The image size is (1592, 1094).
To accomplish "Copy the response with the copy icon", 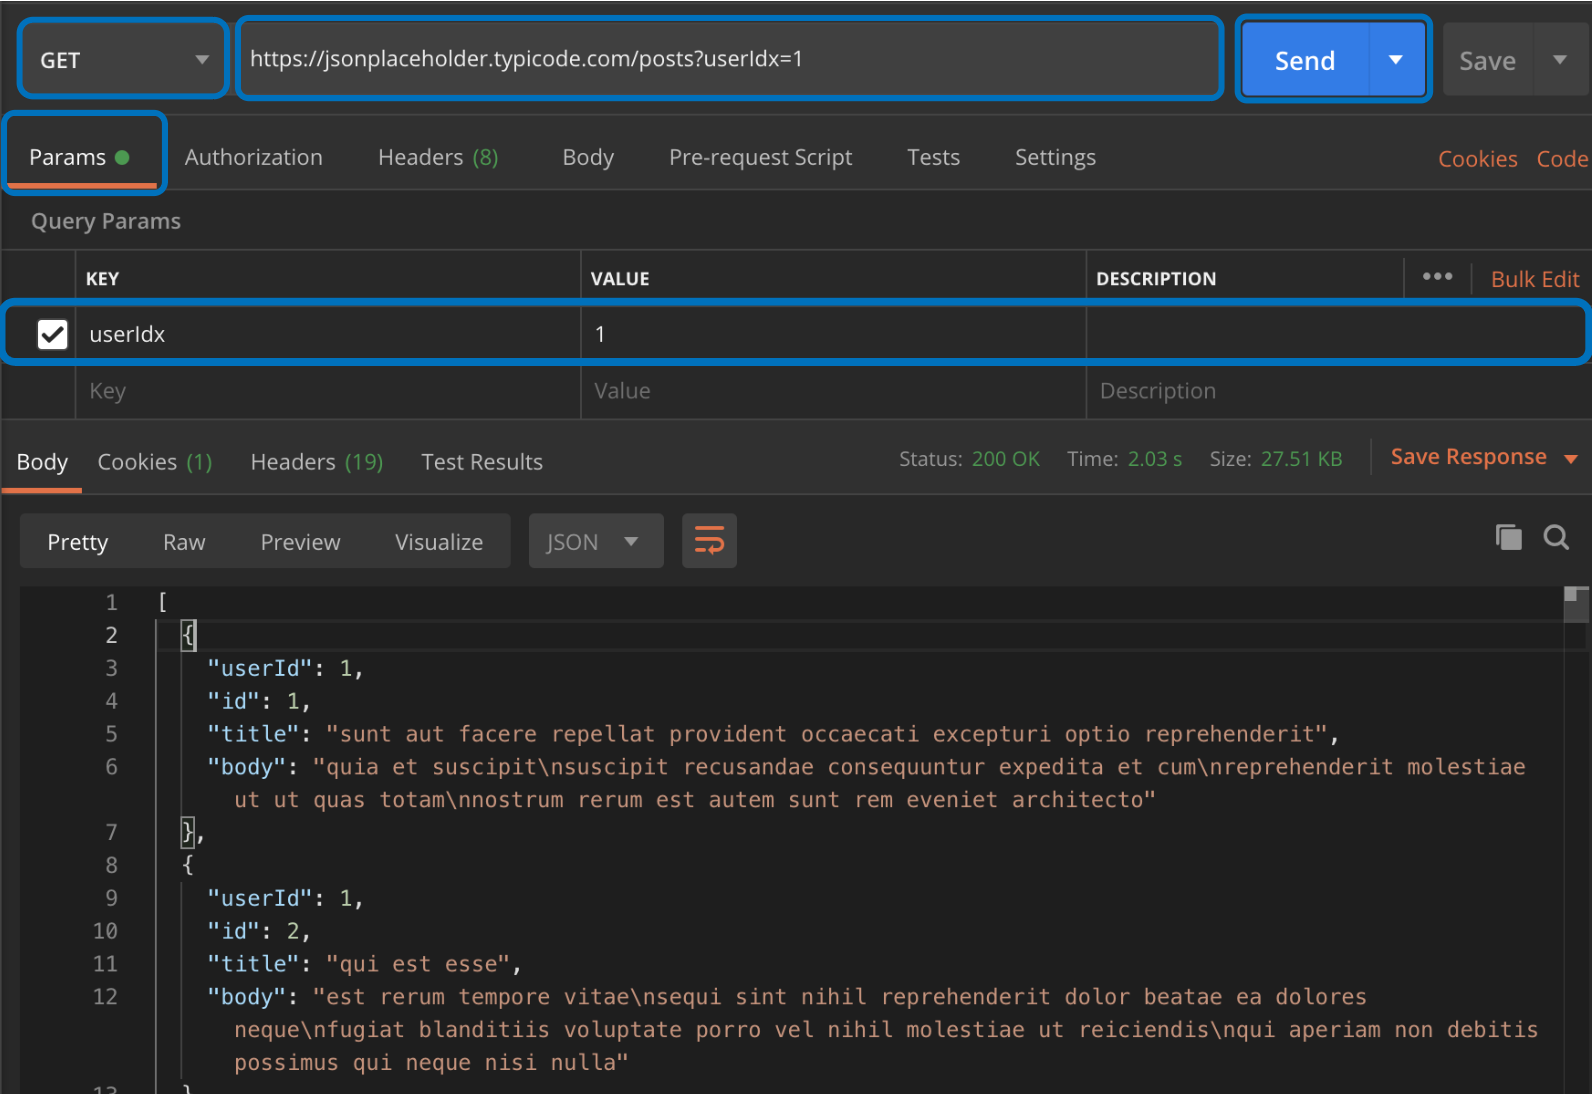I will (x=1508, y=537).
